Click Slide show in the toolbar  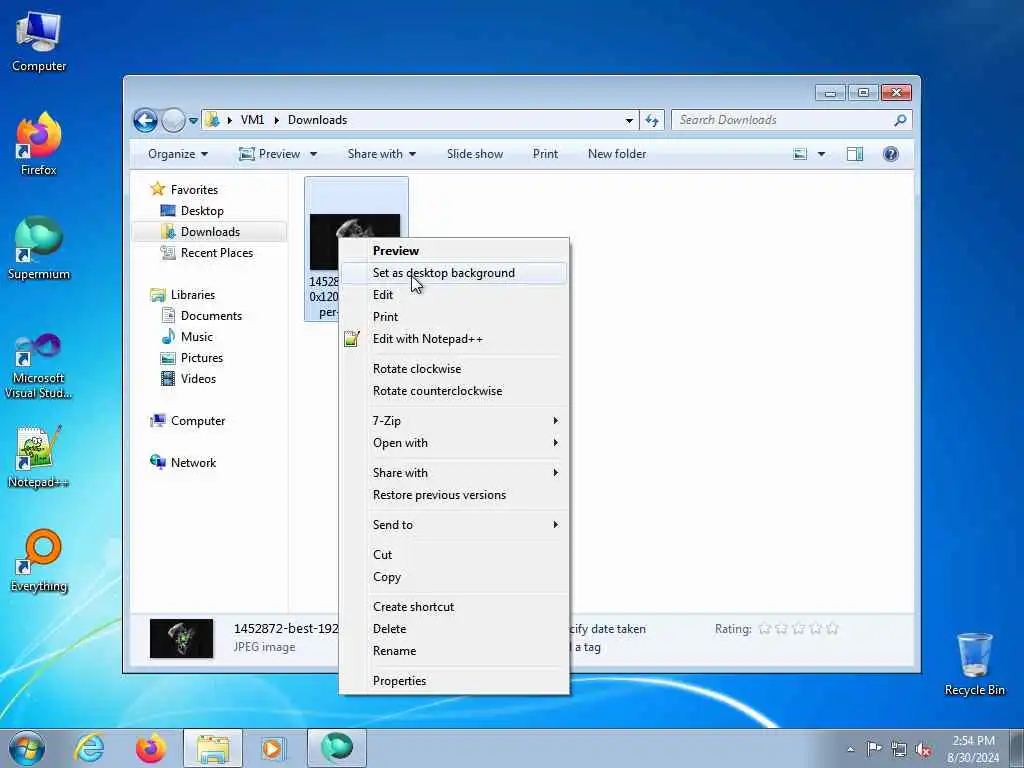tap(475, 154)
